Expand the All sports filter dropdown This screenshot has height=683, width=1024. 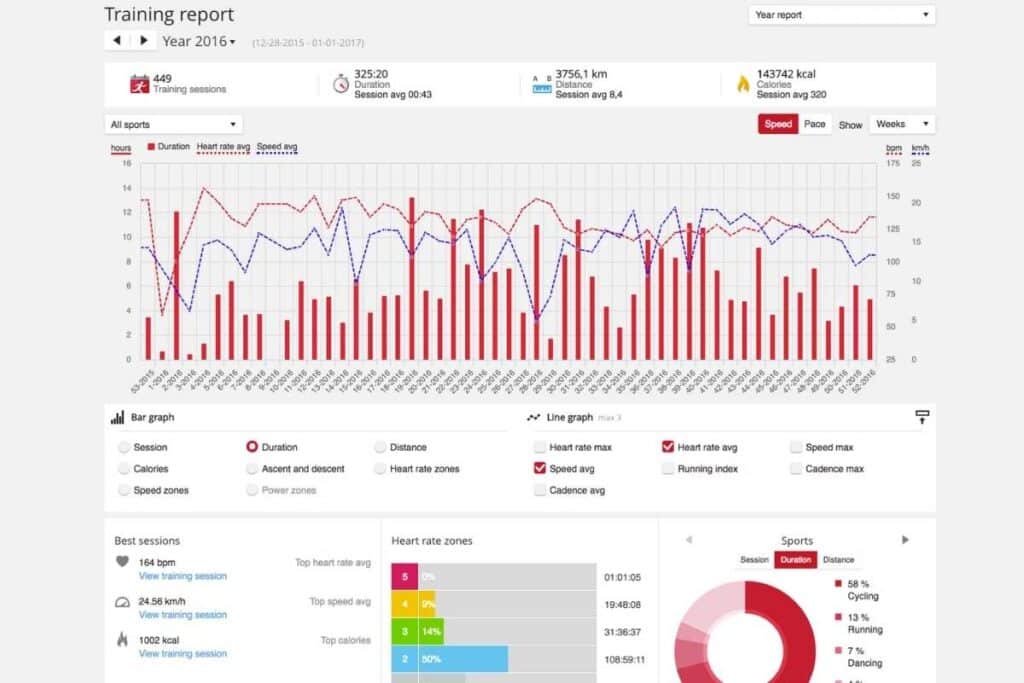(x=173, y=125)
